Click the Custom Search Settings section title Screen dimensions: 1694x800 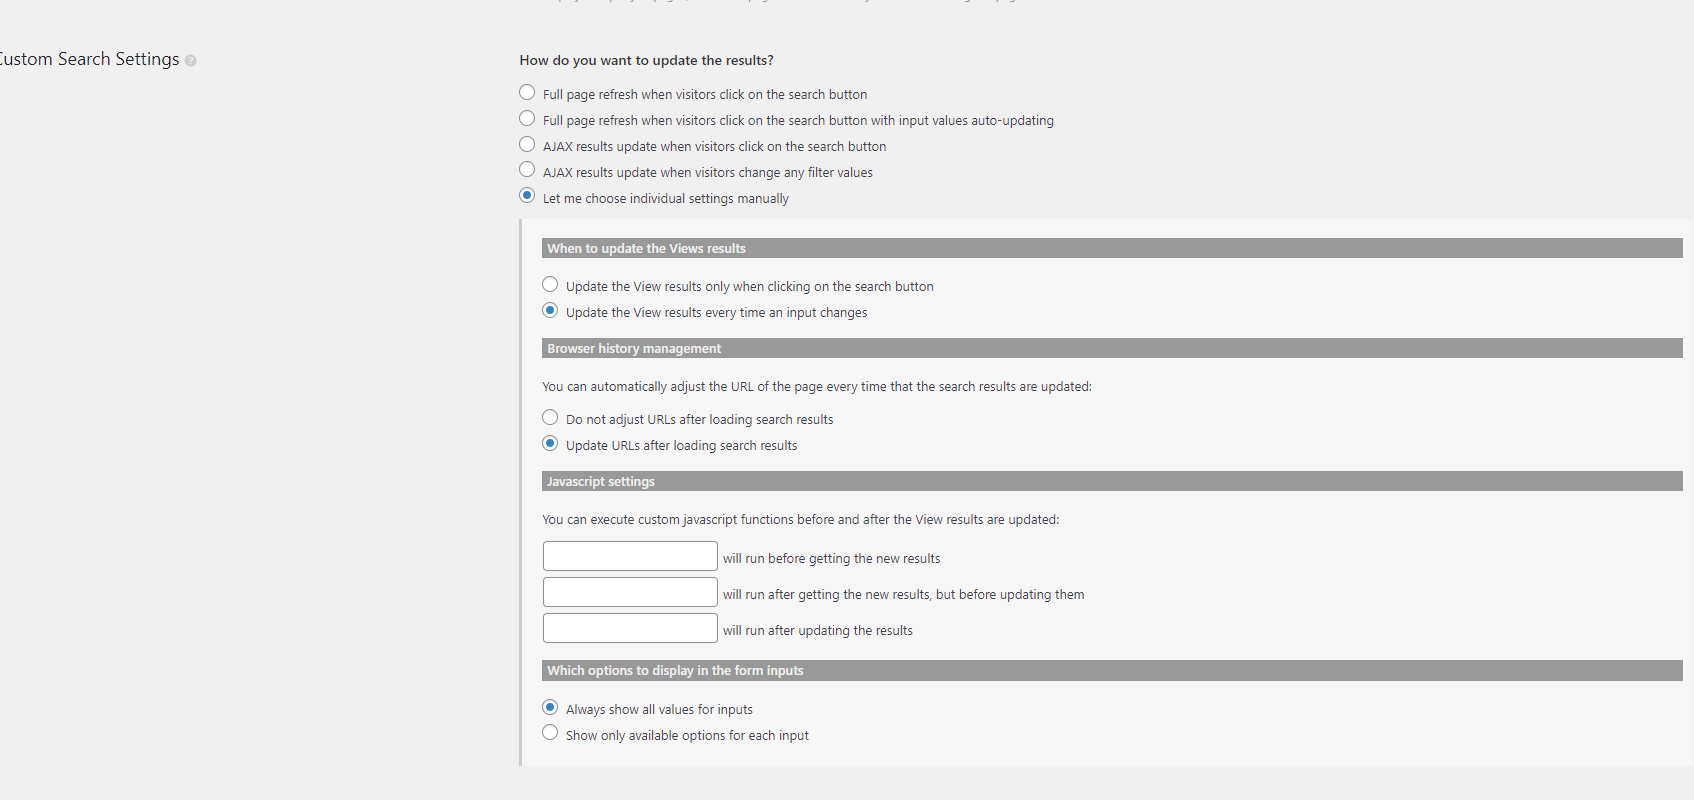click(x=89, y=59)
